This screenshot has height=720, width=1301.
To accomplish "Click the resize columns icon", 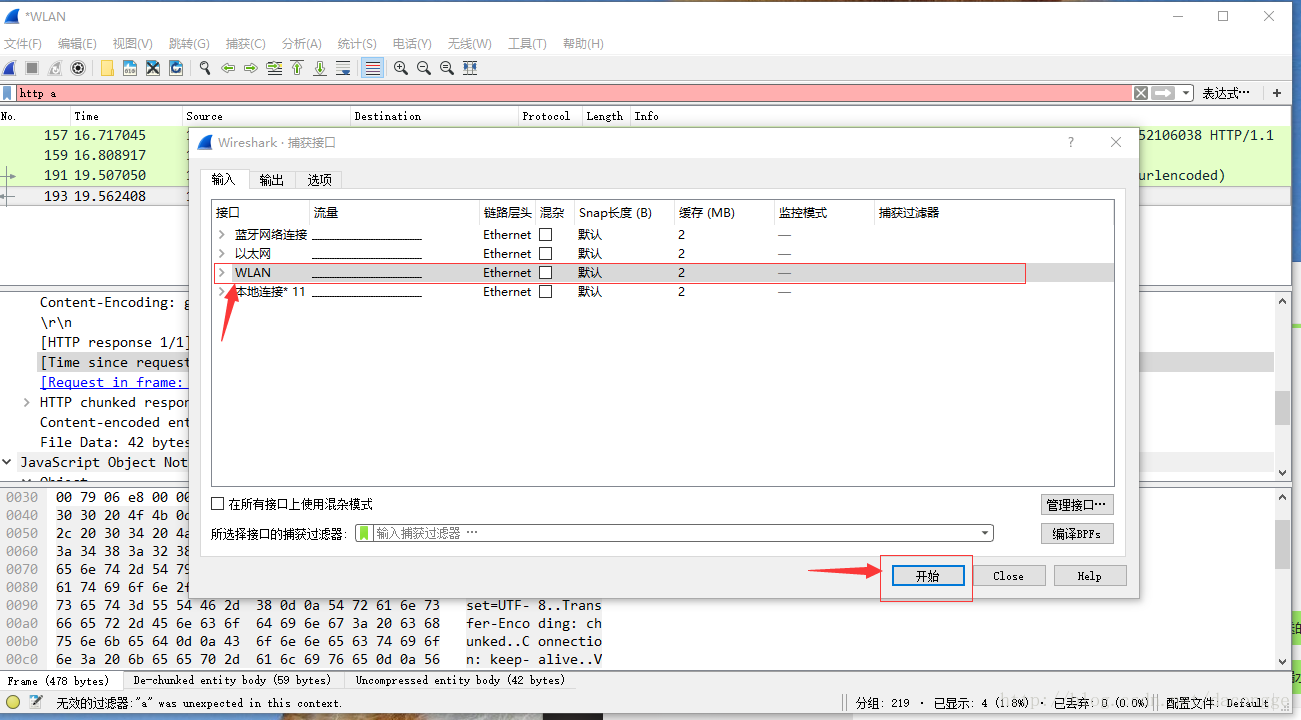I will click(x=470, y=68).
